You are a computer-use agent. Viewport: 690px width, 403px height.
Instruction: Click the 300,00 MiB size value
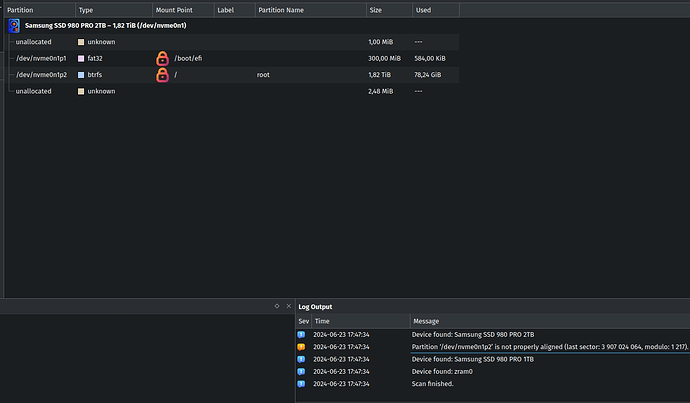click(384, 58)
